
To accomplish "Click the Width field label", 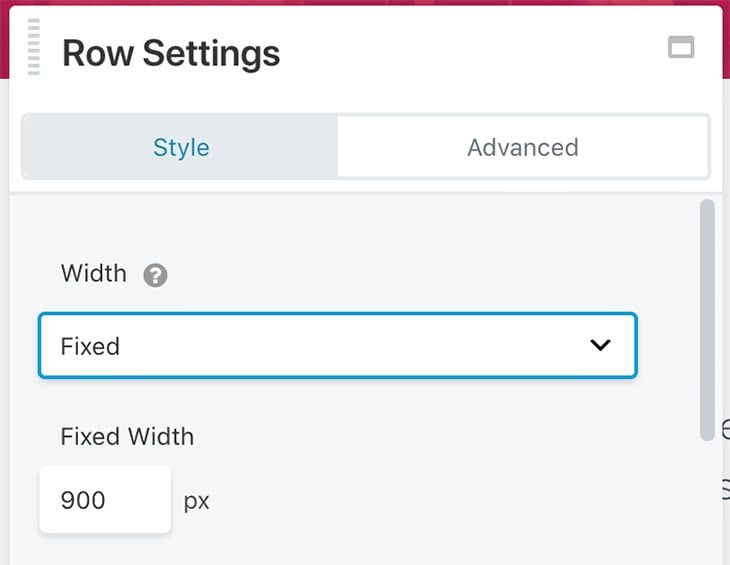I will pos(93,273).
